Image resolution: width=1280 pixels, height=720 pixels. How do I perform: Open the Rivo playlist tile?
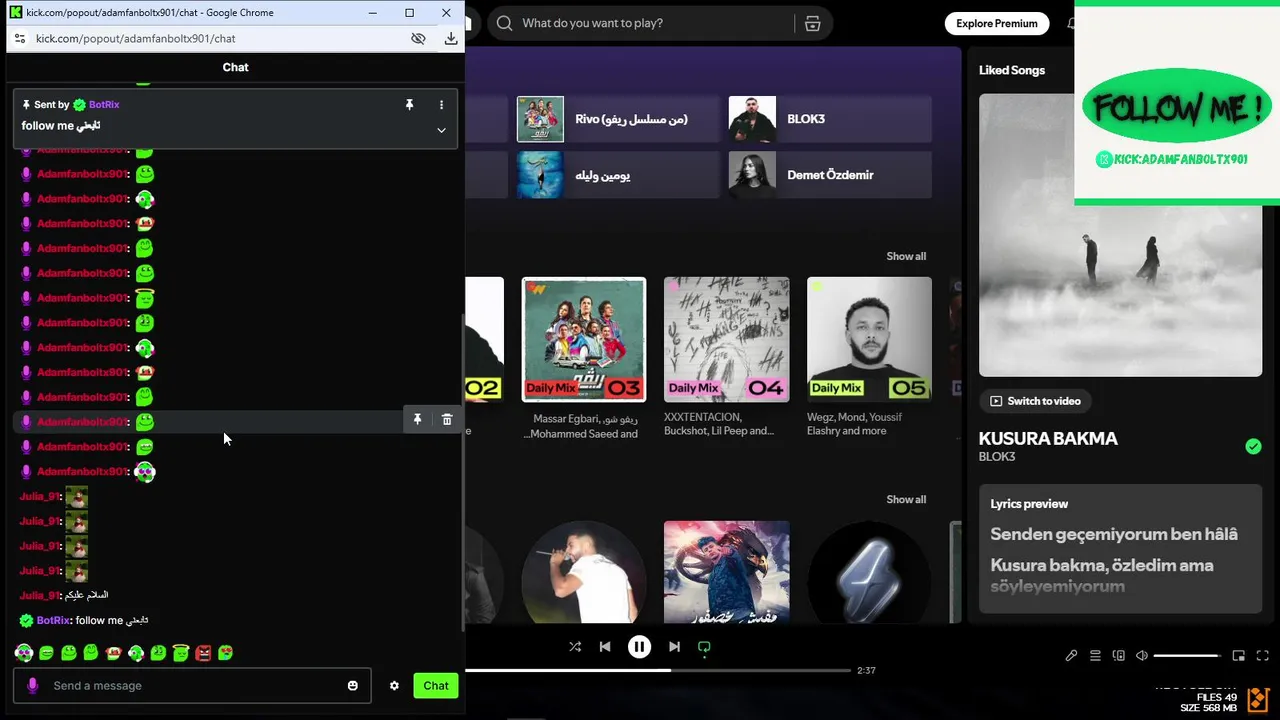click(x=617, y=119)
